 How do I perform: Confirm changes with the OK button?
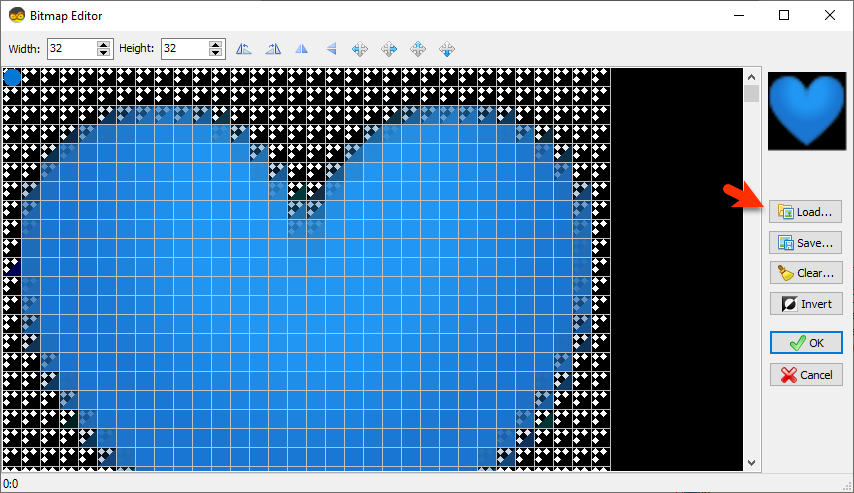806,343
